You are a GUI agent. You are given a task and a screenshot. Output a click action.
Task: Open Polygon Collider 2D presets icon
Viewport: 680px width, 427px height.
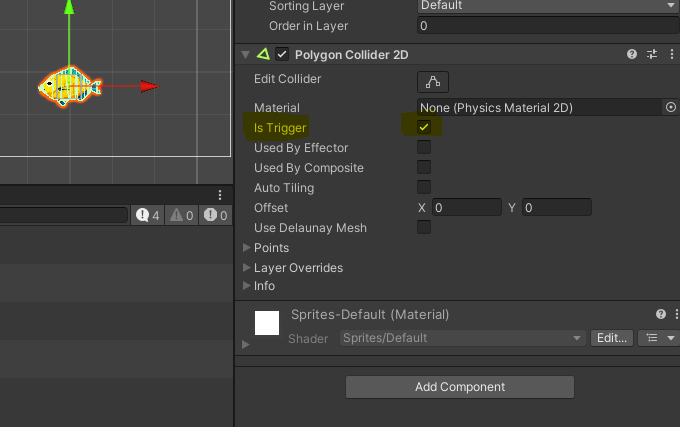pos(652,54)
